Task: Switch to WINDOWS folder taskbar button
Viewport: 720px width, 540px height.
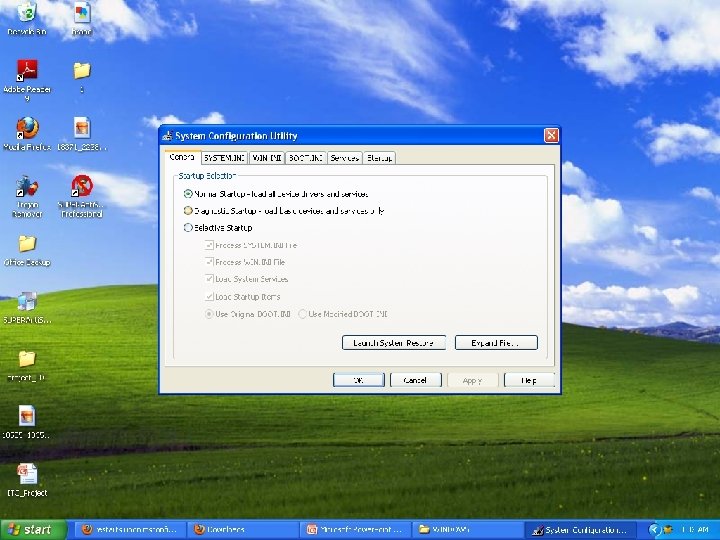Action: tap(468, 530)
